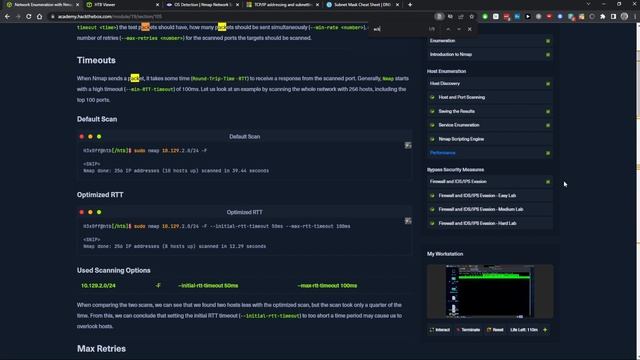The image size is (640, 360).
Task: Reset the workstation instance
Action: (495, 330)
